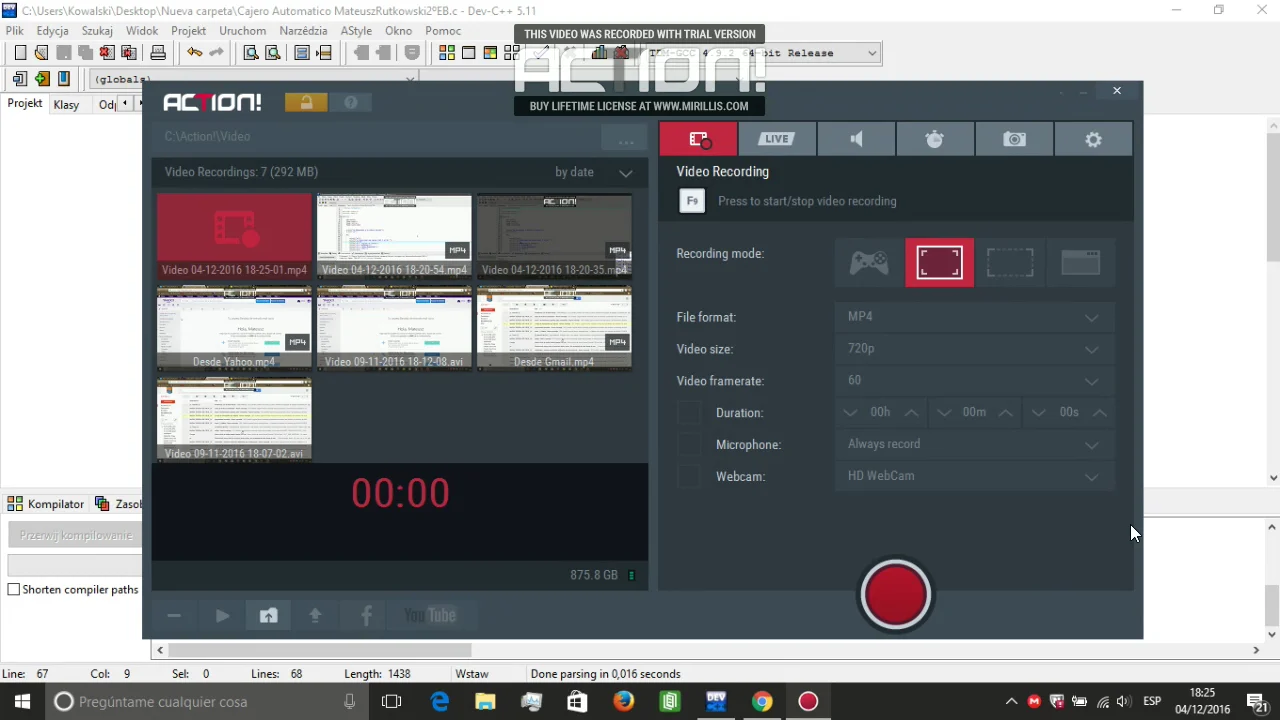Open Action! help question mark icon
Image resolution: width=1280 pixels, height=720 pixels.
[351, 102]
